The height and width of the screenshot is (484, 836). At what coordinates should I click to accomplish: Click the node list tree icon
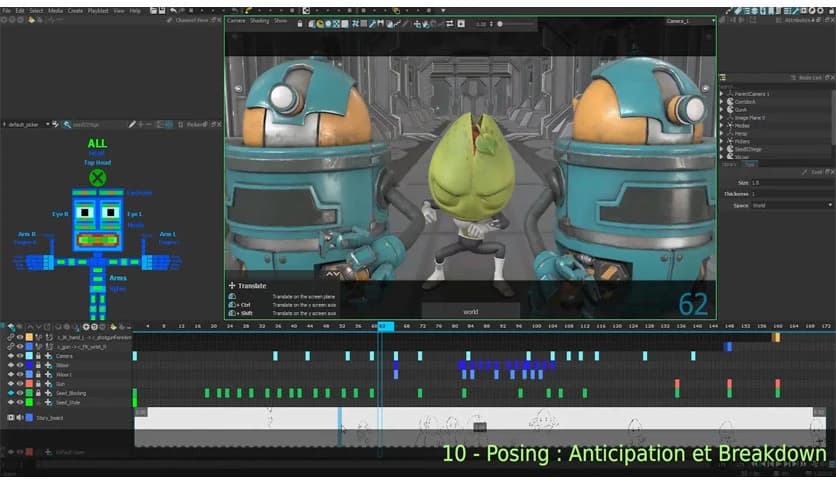tap(722, 78)
